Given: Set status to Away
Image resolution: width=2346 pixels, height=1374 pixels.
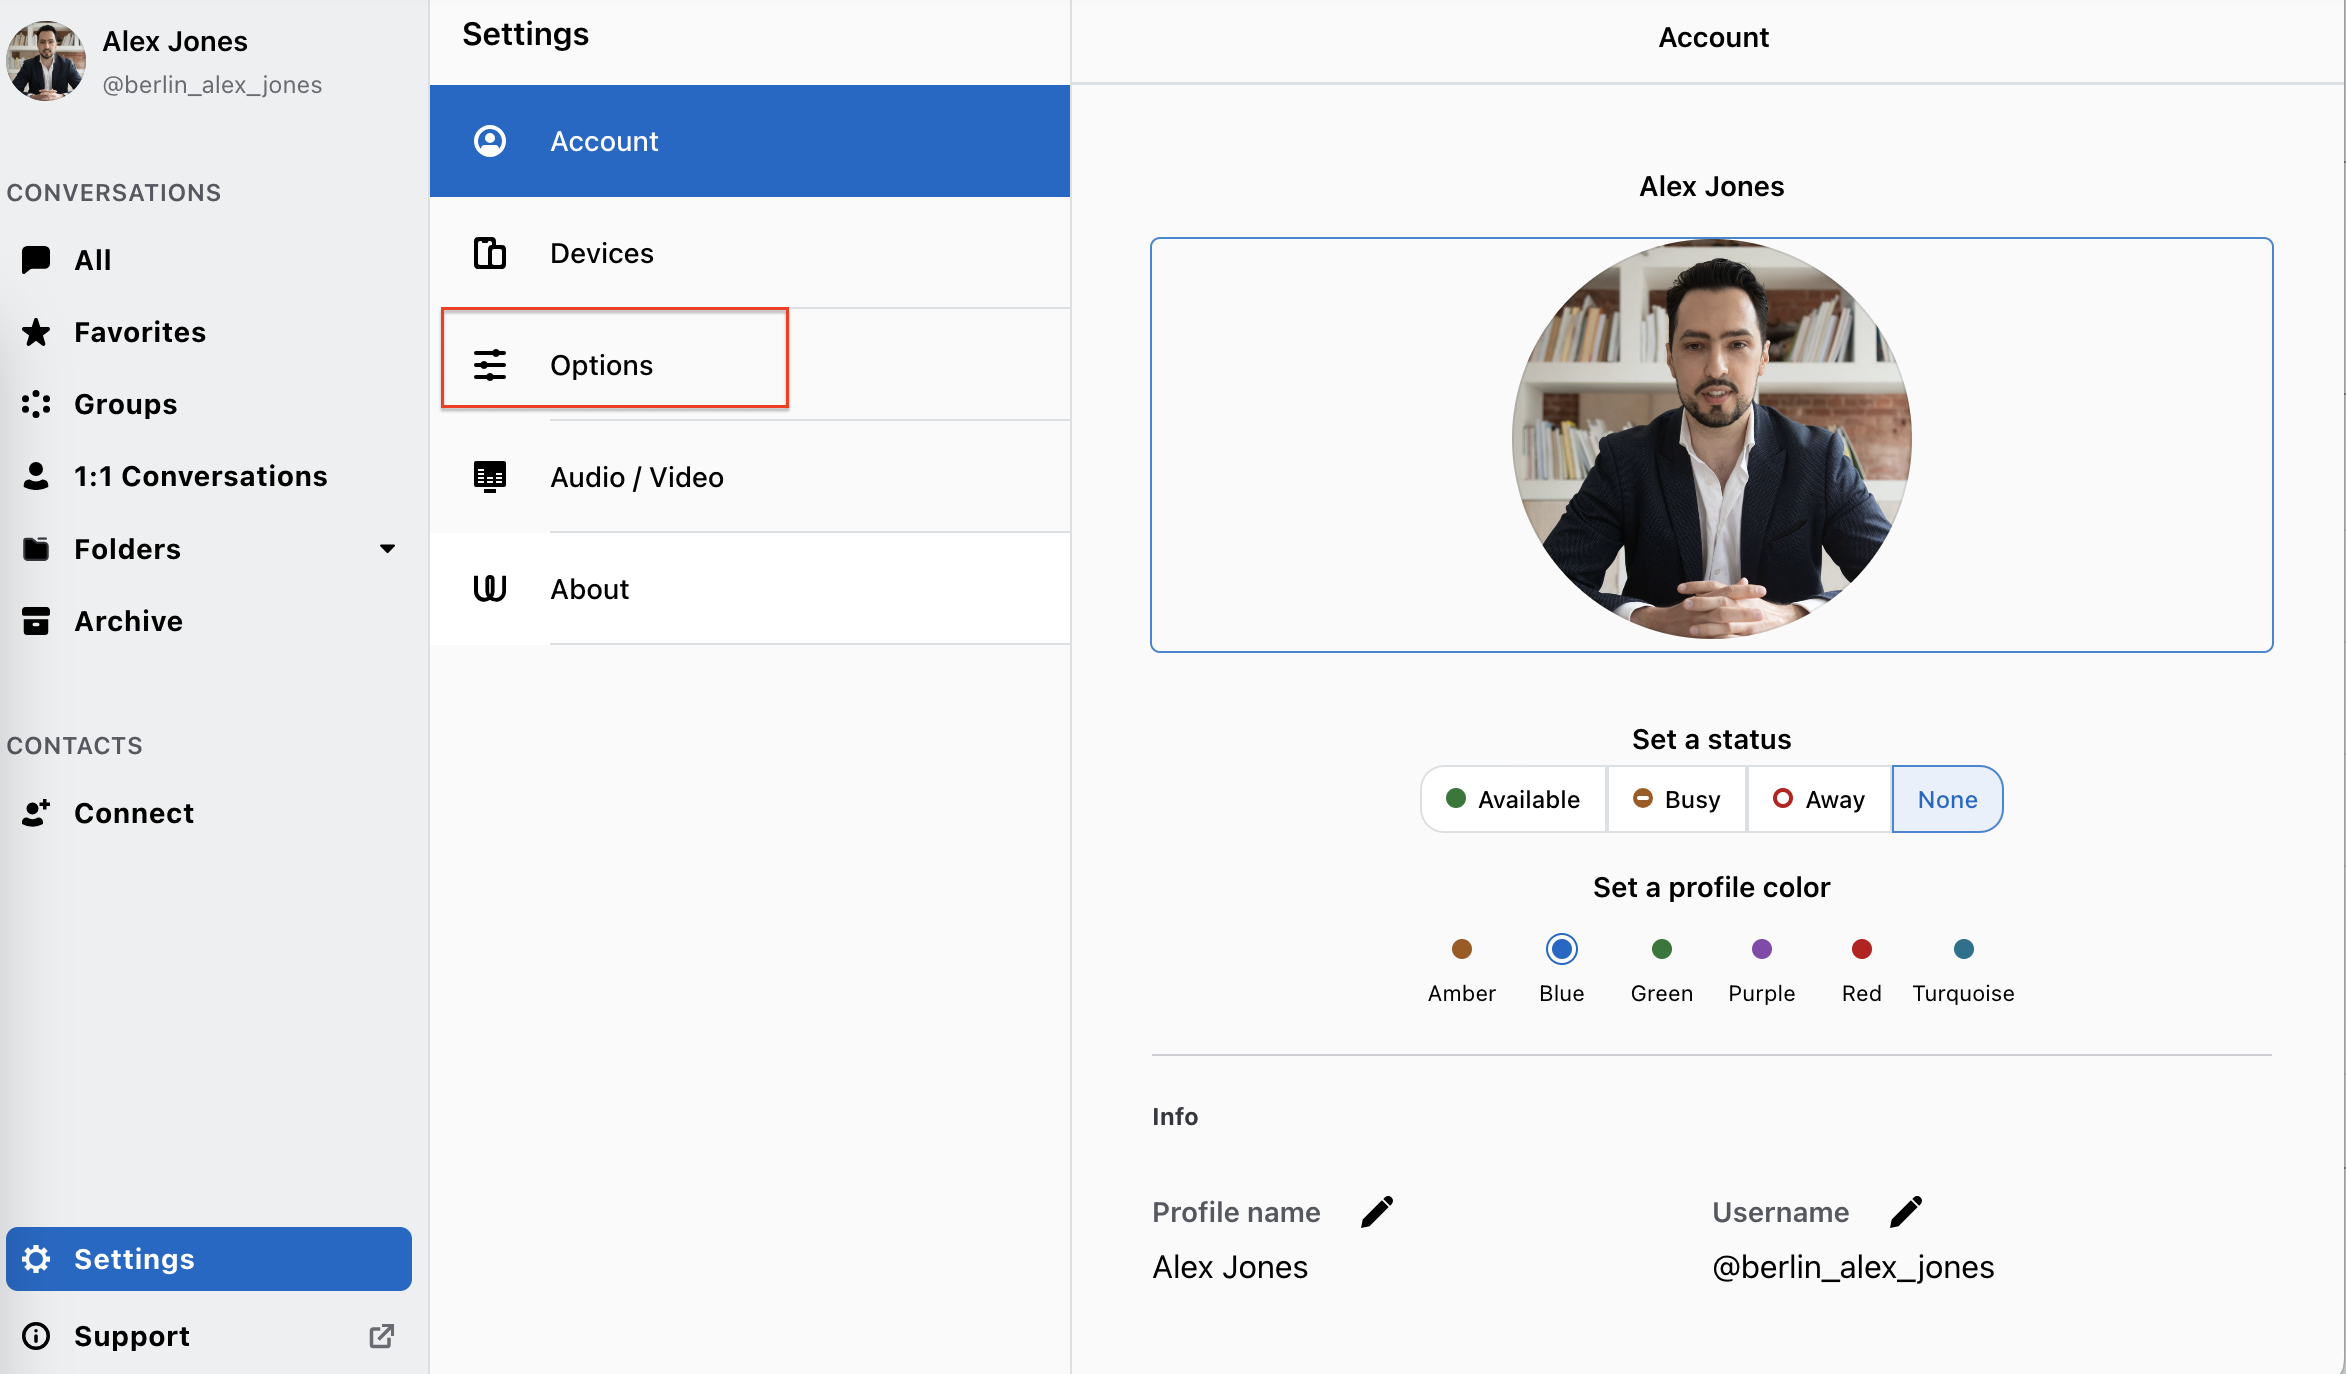Looking at the screenshot, I should pyautogui.click(x=1819, y=799).
